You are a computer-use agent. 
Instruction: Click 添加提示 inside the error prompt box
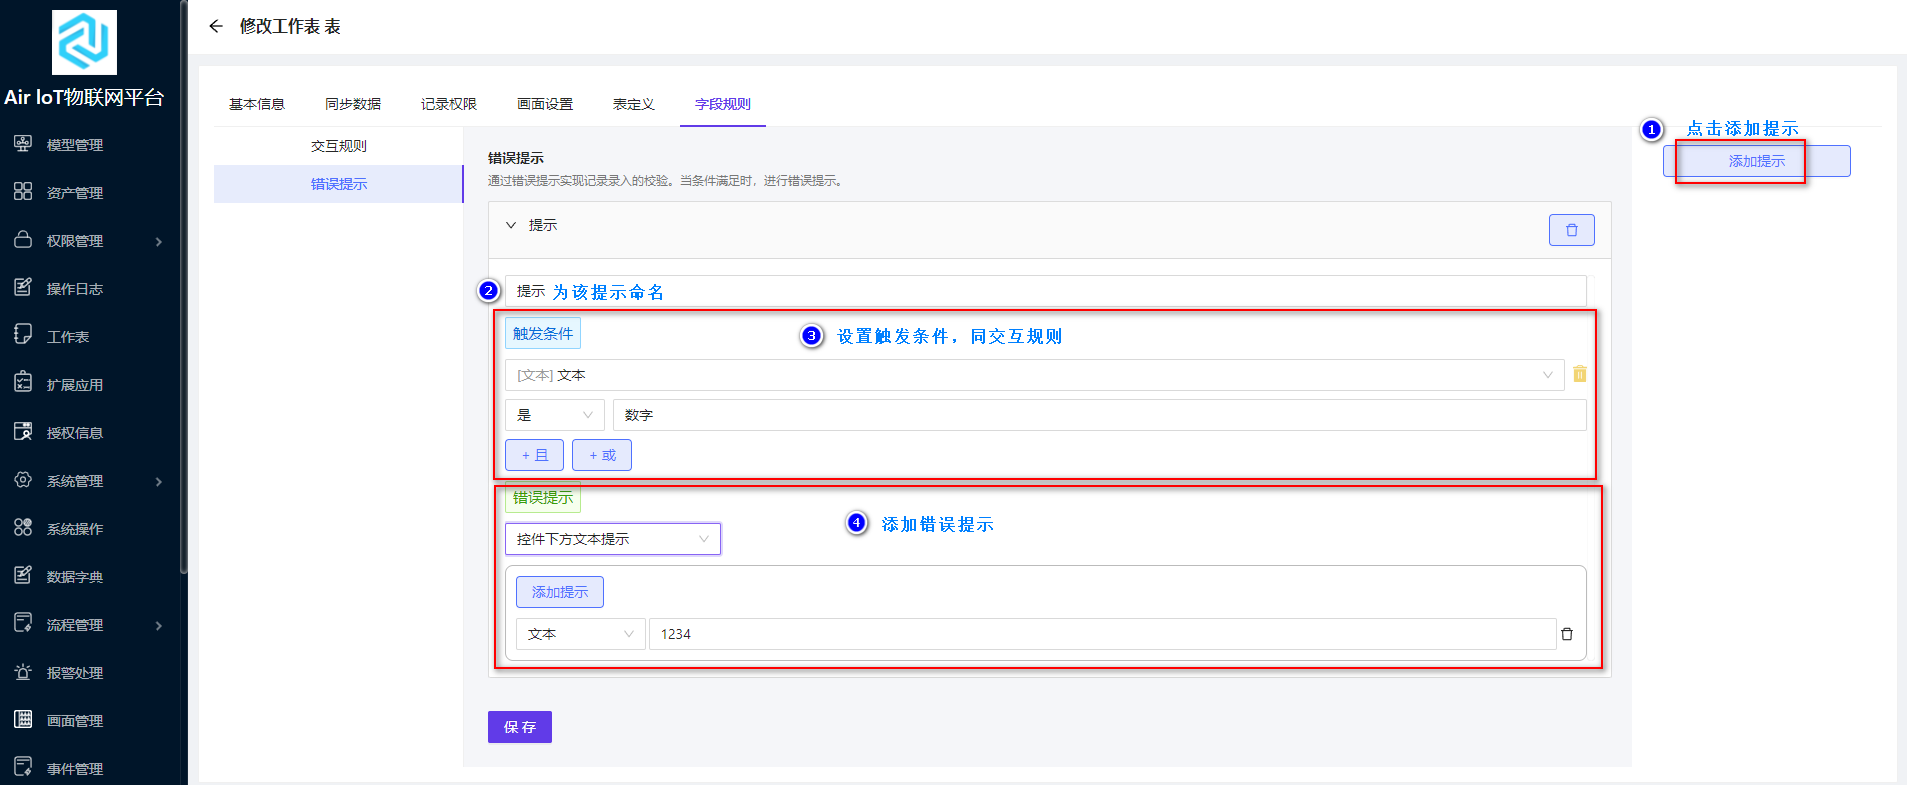pos(560,592)
